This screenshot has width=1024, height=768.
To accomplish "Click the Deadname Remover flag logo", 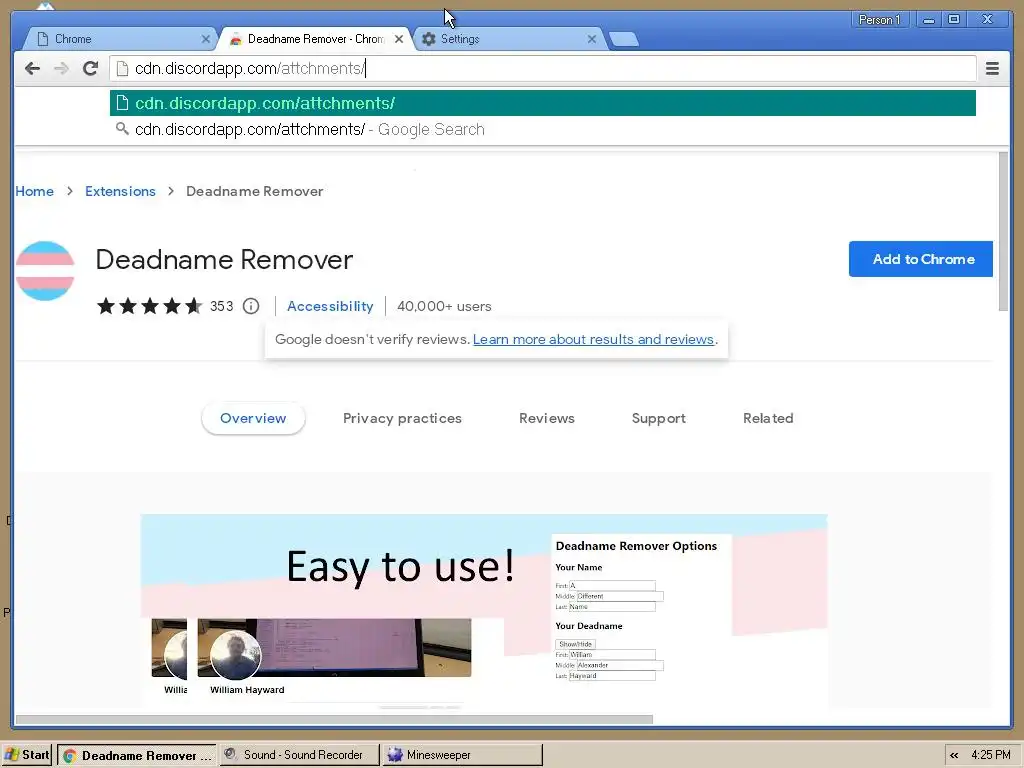I will pos(45,270).
